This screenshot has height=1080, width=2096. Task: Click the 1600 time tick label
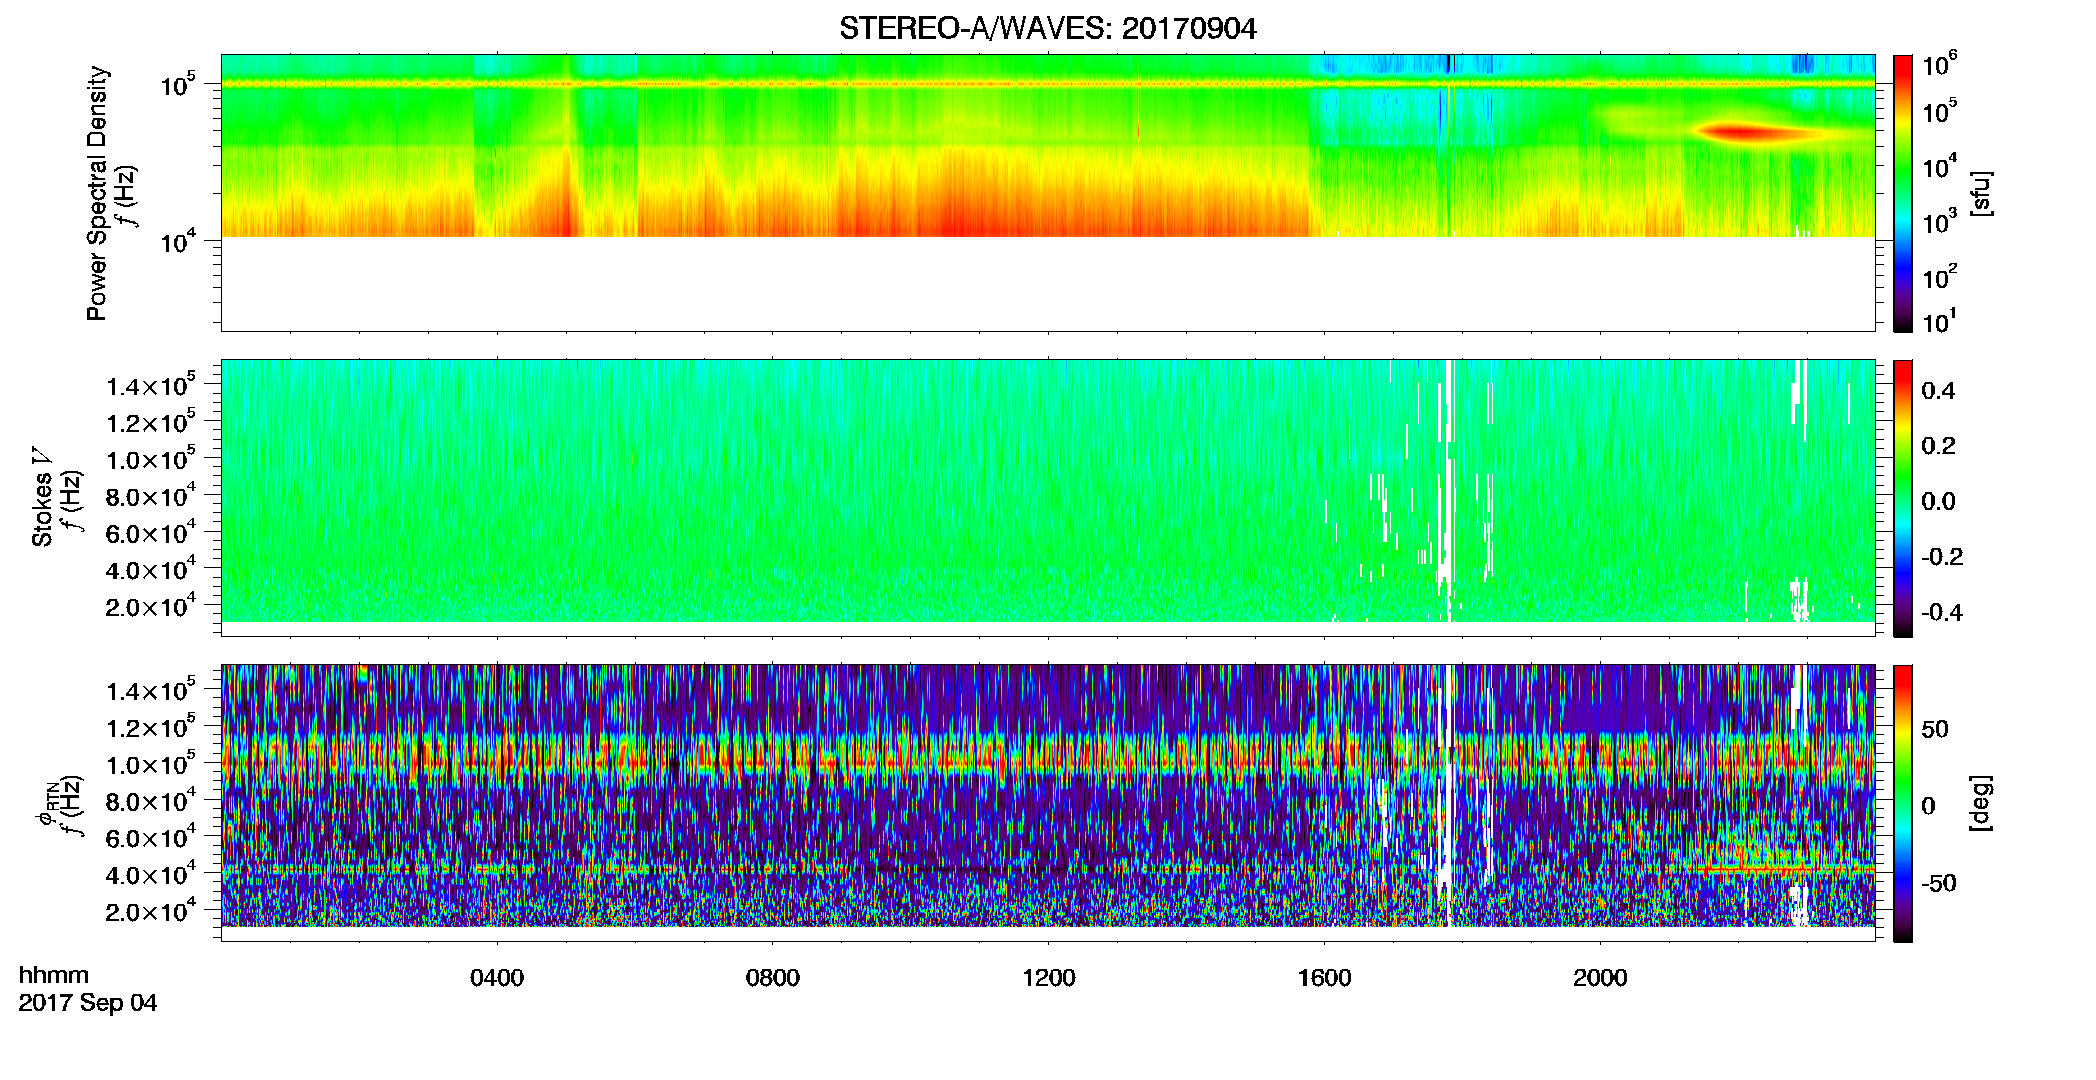click(x=1325, y=978)
